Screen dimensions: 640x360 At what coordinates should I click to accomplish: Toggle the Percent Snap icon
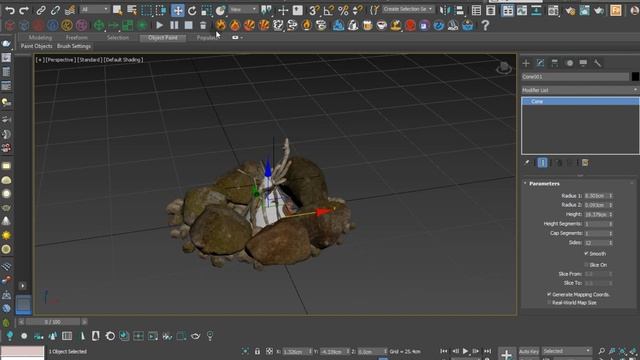point(343,10)
